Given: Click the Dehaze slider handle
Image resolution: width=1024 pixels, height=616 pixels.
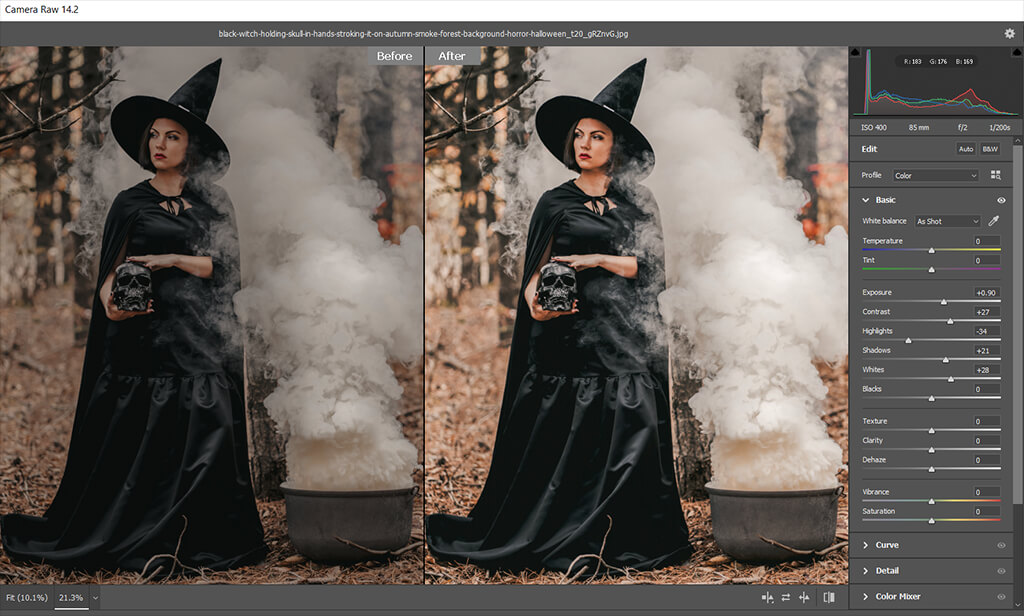Looking at the screenshot, I should [932, 469].
